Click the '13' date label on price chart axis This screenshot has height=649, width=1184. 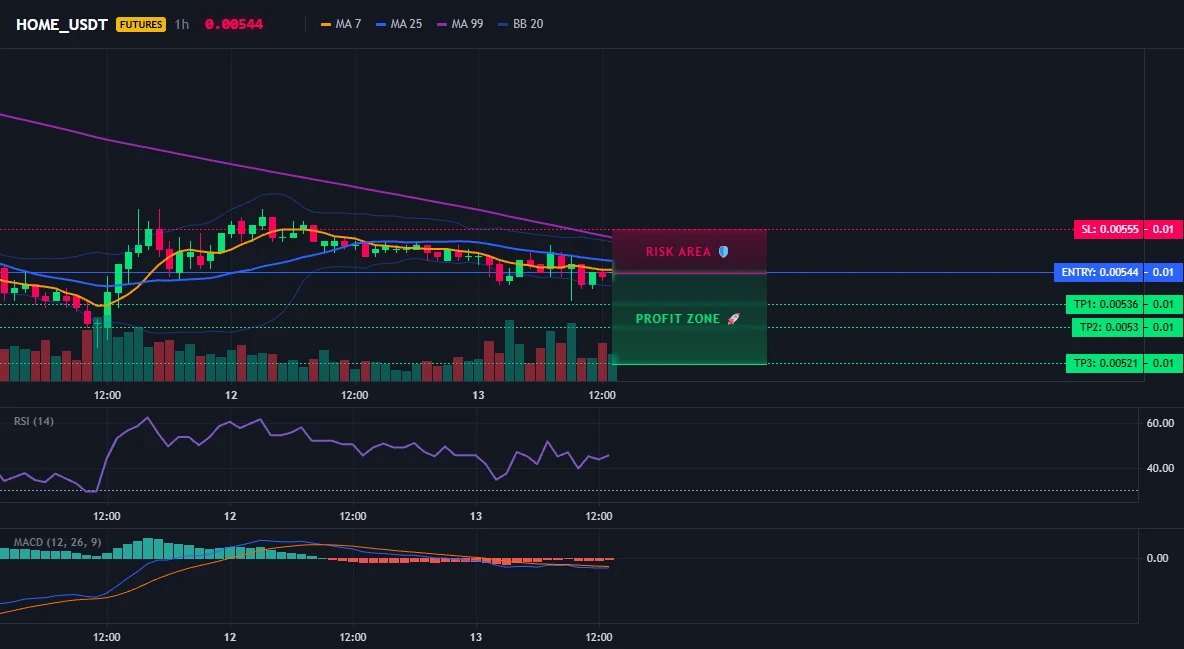click(x=477, y=395)
